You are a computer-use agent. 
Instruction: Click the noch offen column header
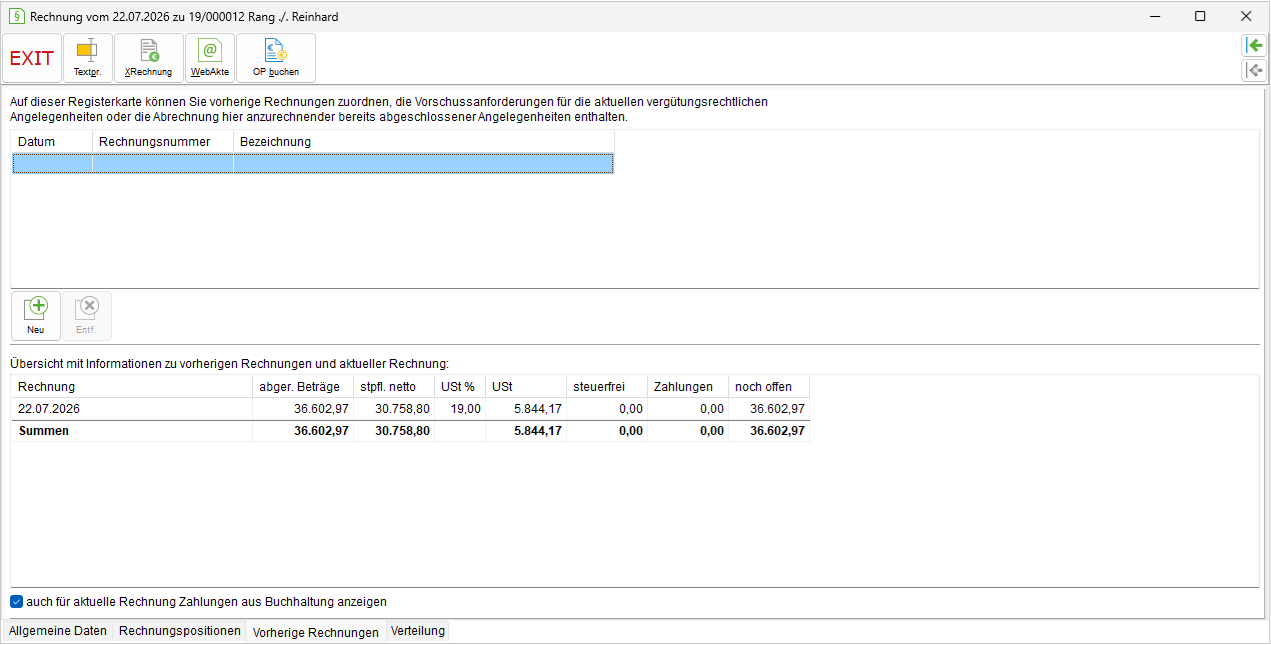[x=769, y=387]
